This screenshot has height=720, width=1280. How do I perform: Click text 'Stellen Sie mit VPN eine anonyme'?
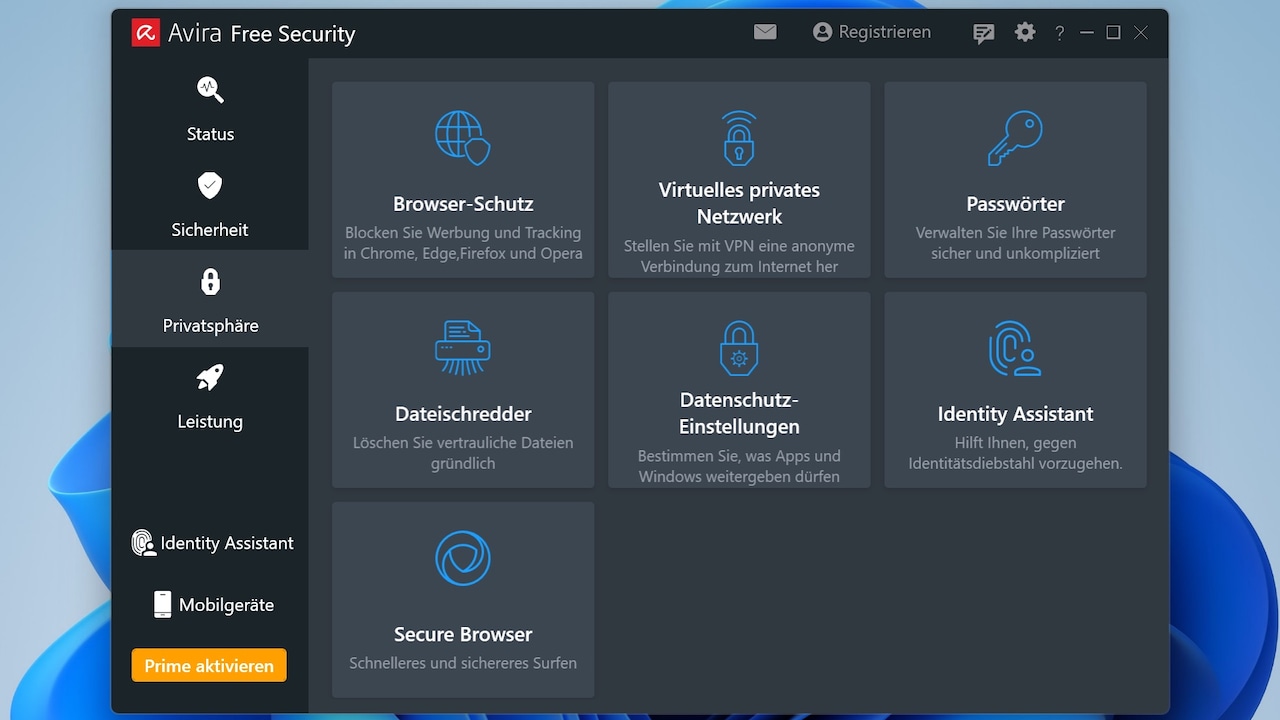[x=739, y=246]
